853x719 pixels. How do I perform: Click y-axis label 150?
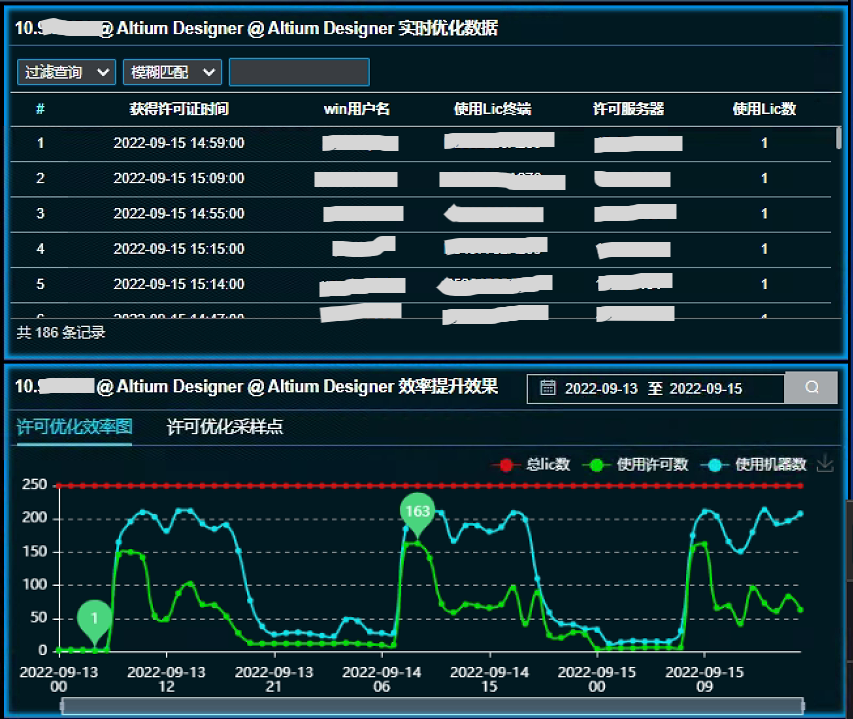(34, 551)
